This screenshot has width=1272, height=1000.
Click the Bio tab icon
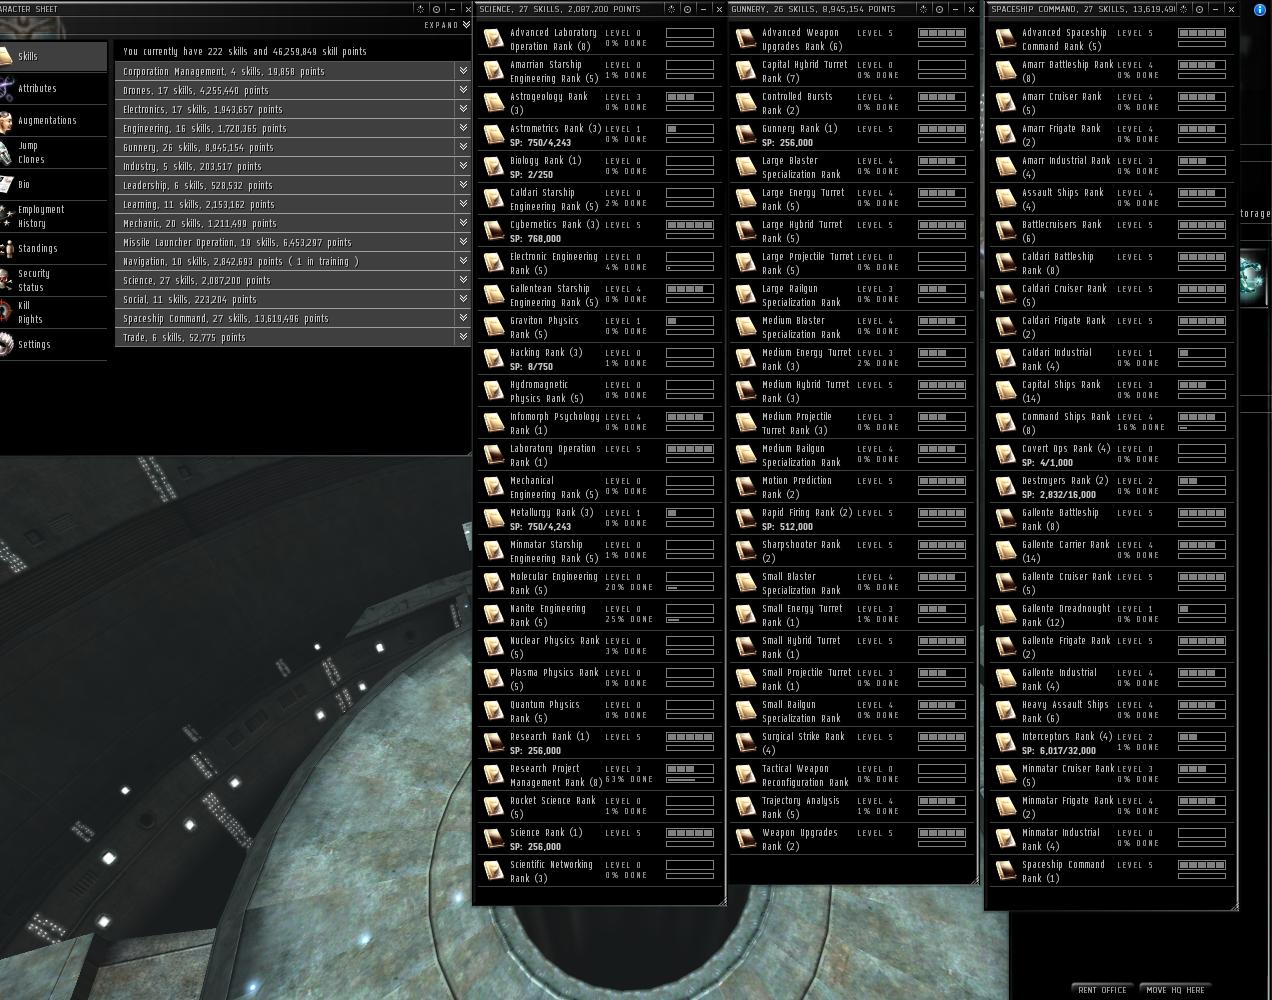coord(6,184)
